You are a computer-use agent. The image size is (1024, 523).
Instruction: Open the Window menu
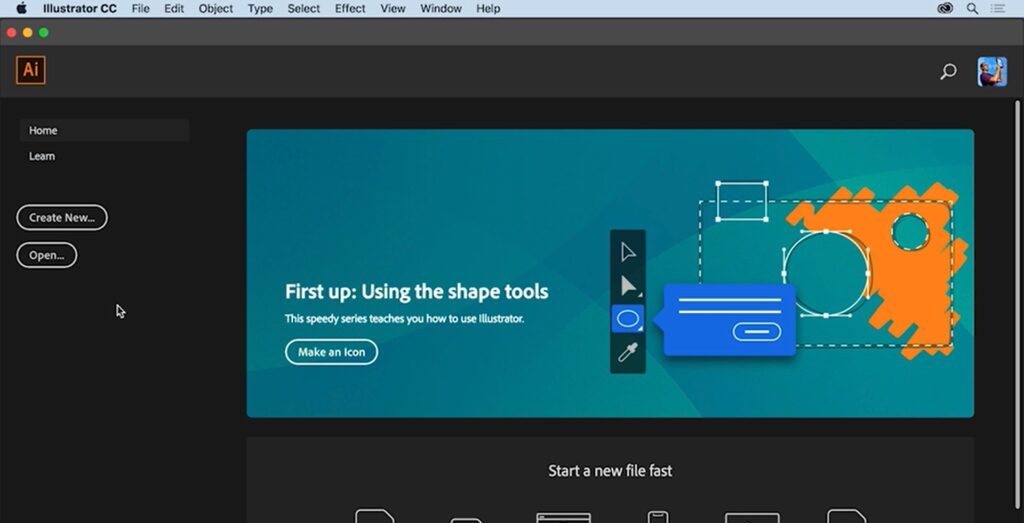click(441, 8)
